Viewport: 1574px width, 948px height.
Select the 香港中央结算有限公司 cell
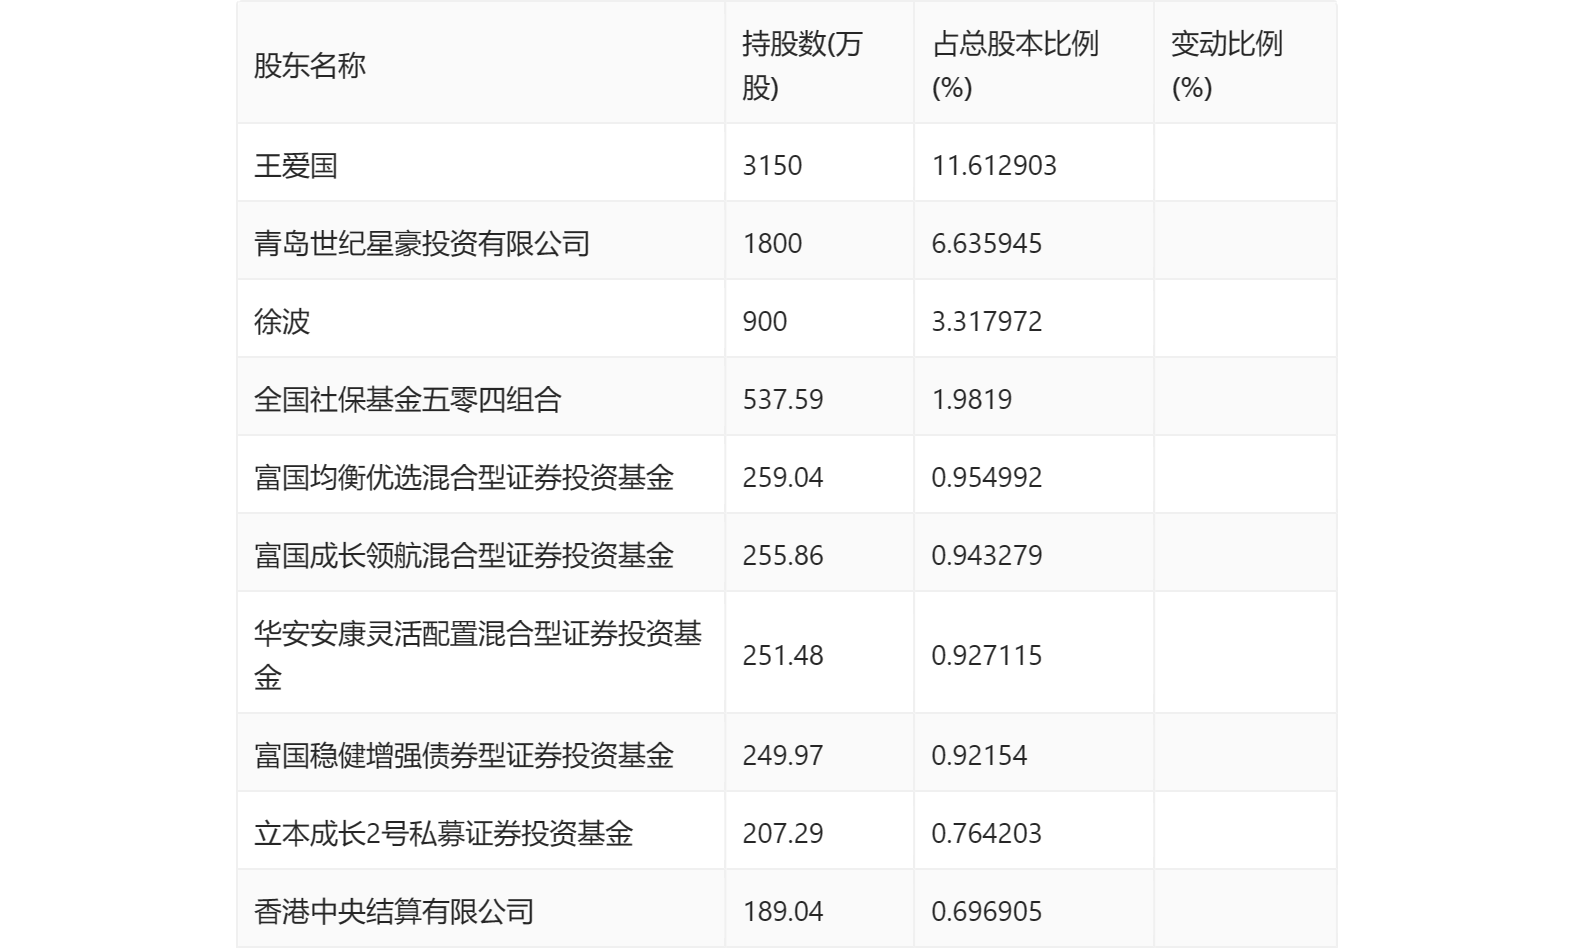coord(394,911)
